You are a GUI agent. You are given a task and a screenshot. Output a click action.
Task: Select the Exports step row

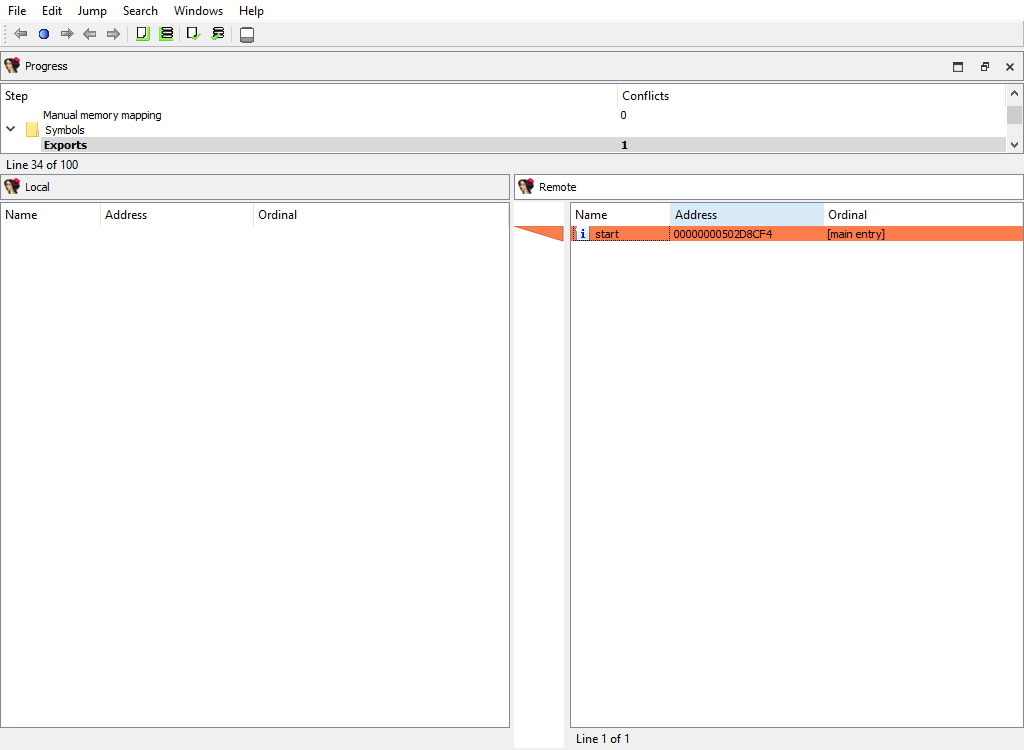click(65, 145)
